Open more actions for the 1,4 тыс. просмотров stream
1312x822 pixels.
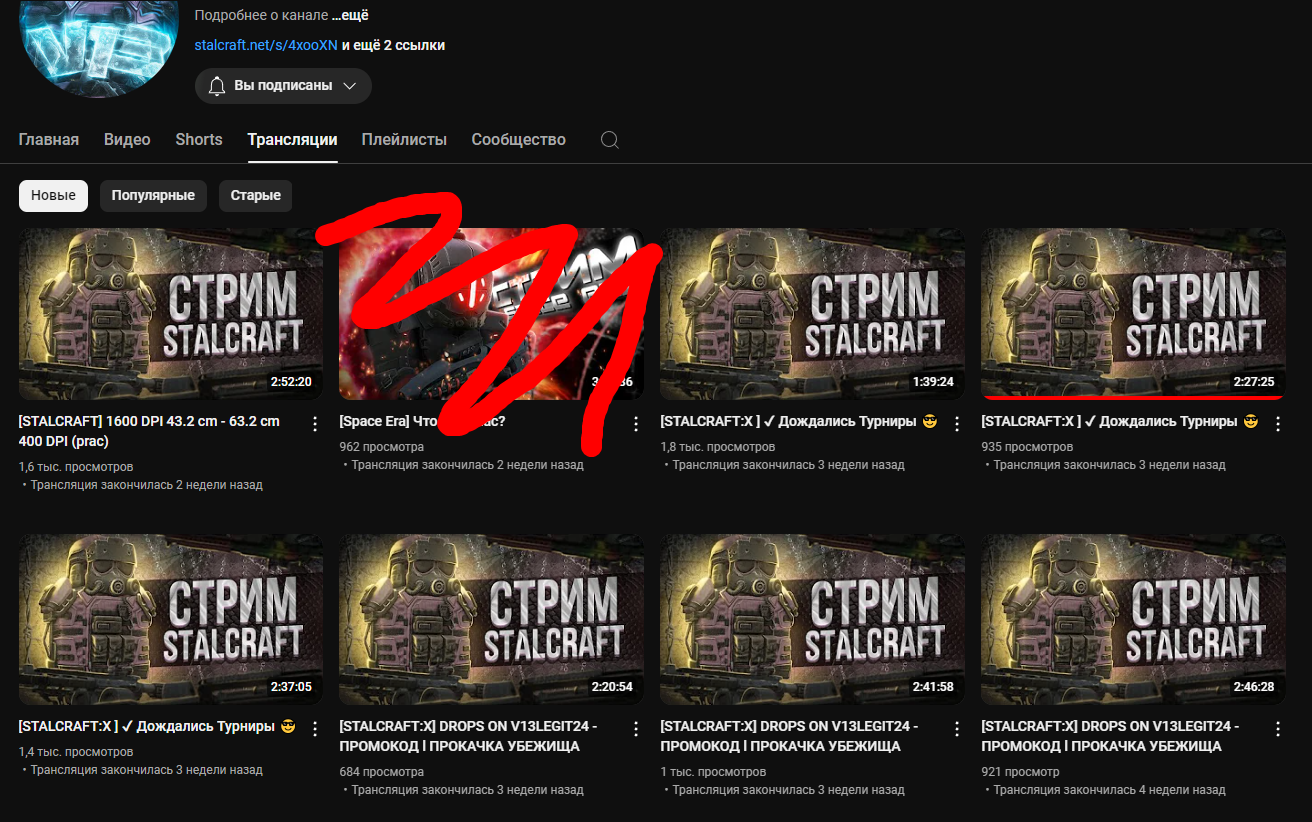tap(315, 729)
